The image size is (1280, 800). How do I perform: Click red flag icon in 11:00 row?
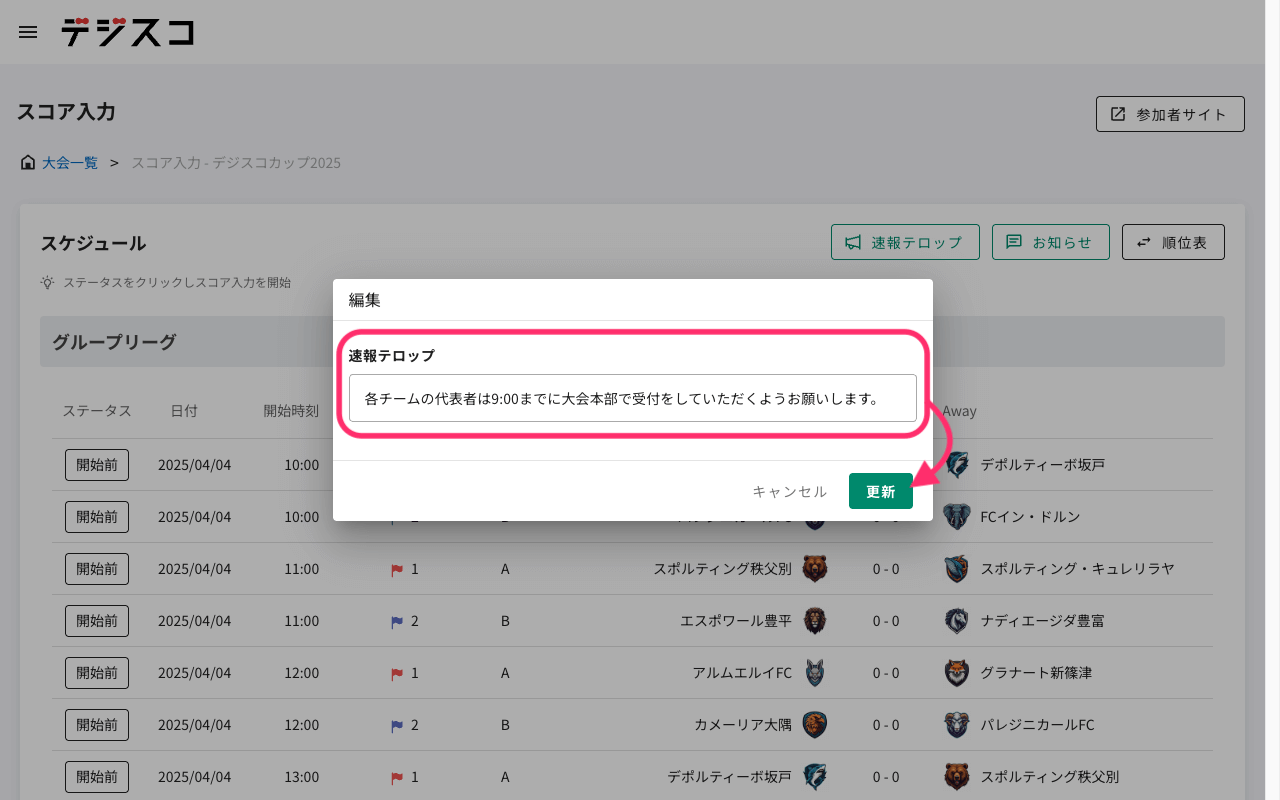tap(397, 570)
